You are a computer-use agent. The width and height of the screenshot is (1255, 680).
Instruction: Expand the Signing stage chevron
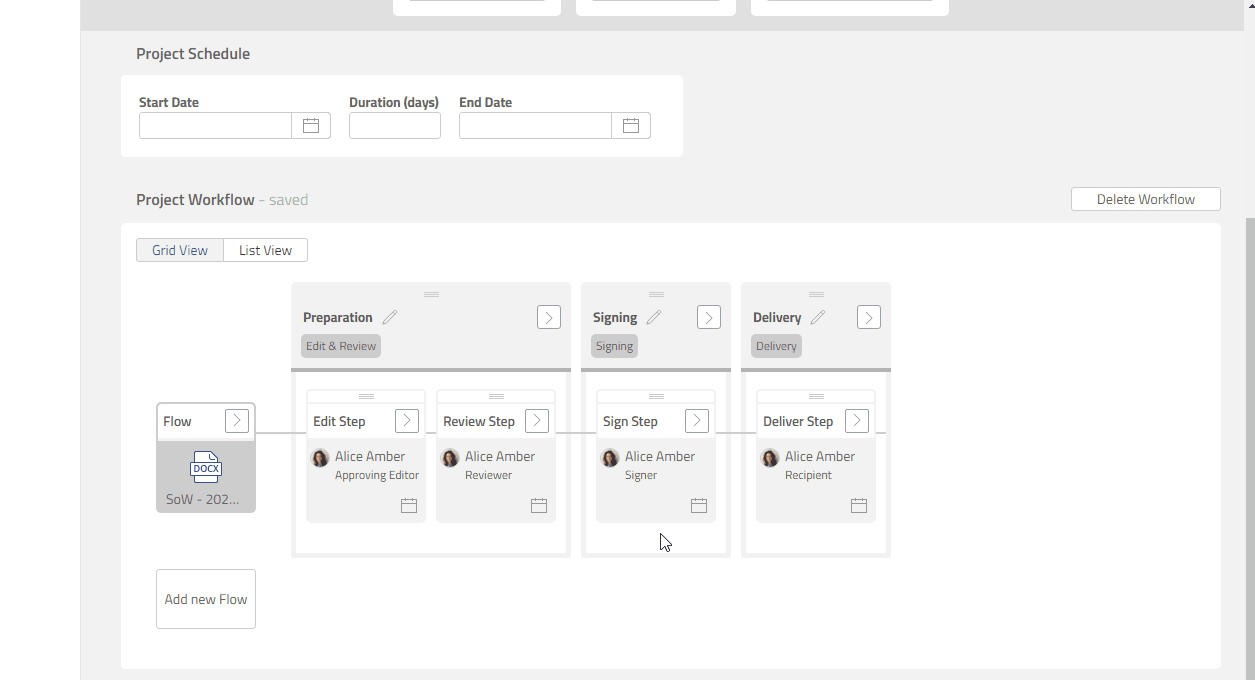tap(709, 317)
